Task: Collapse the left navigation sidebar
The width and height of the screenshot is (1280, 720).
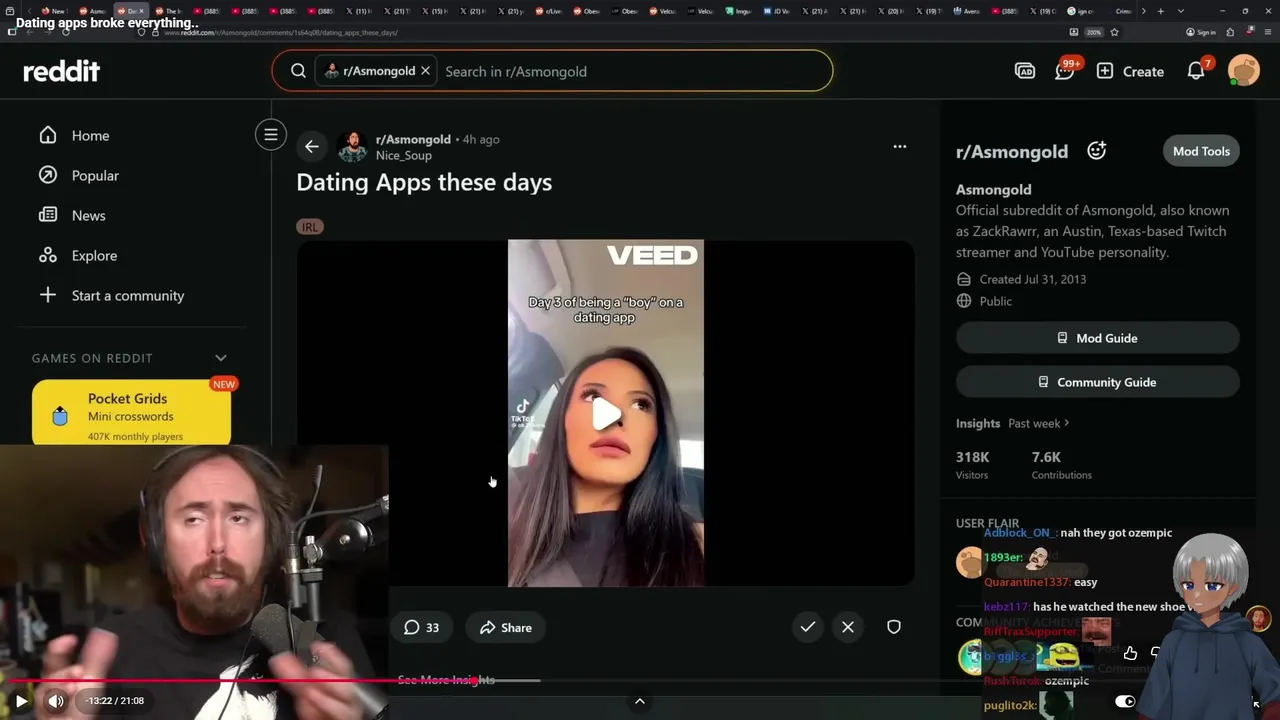Action: click(x=271, y=135)
